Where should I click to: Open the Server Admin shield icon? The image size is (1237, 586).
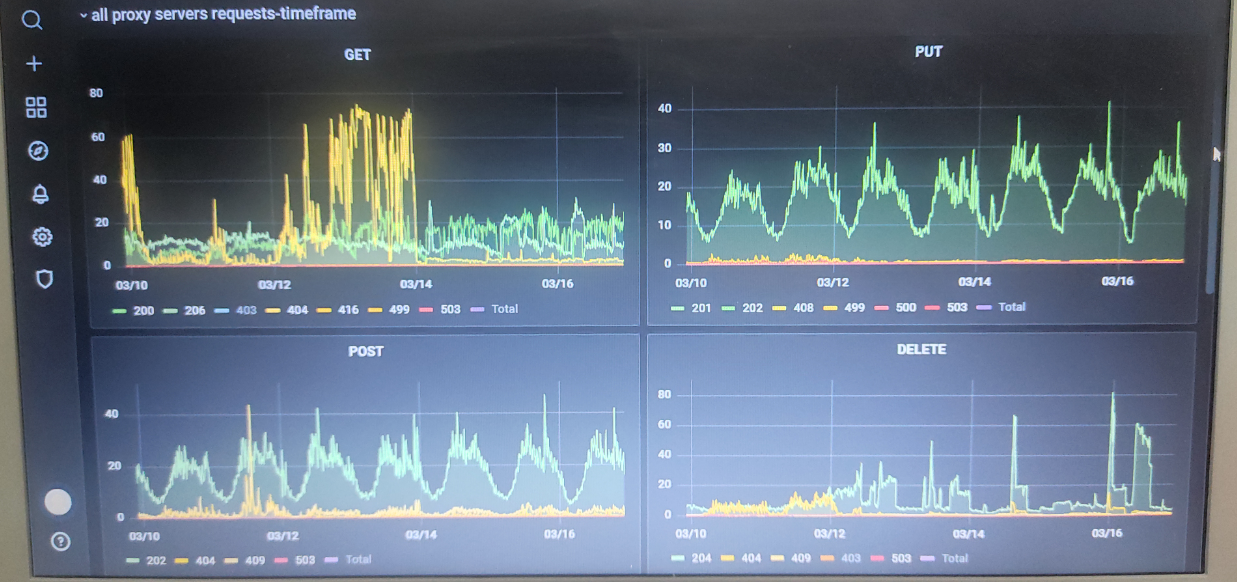tap(44, 279)
